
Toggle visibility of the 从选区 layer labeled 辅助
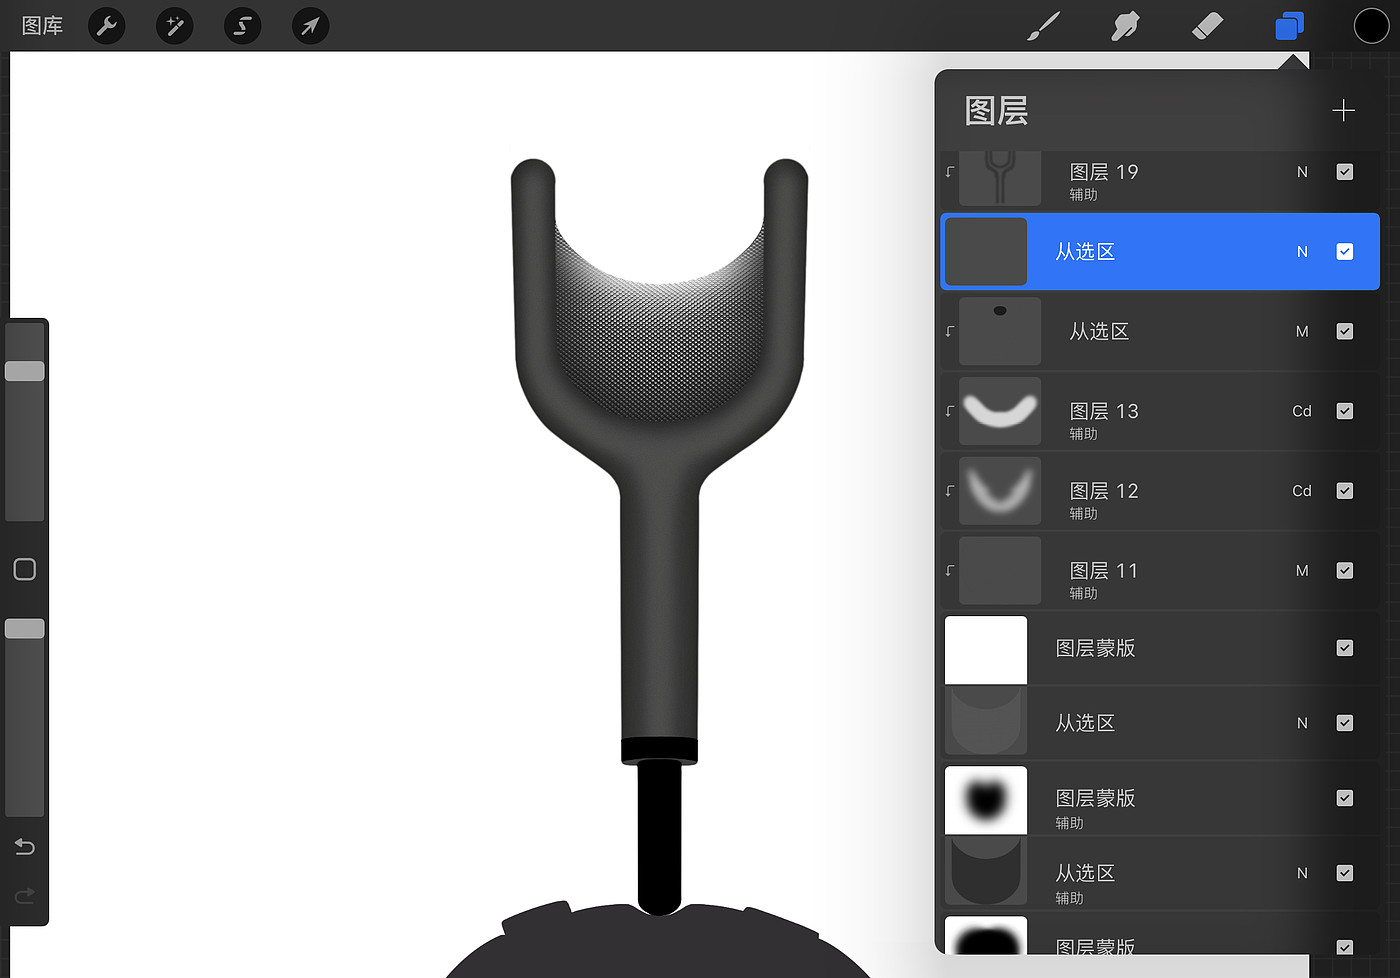click(1345, 873)
